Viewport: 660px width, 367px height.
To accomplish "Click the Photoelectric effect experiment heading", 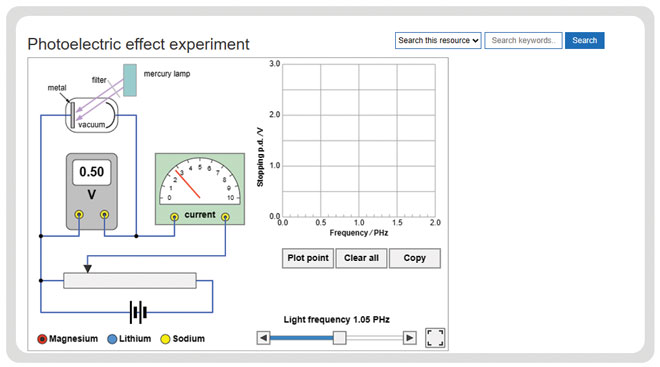I will tap(138, 44).
